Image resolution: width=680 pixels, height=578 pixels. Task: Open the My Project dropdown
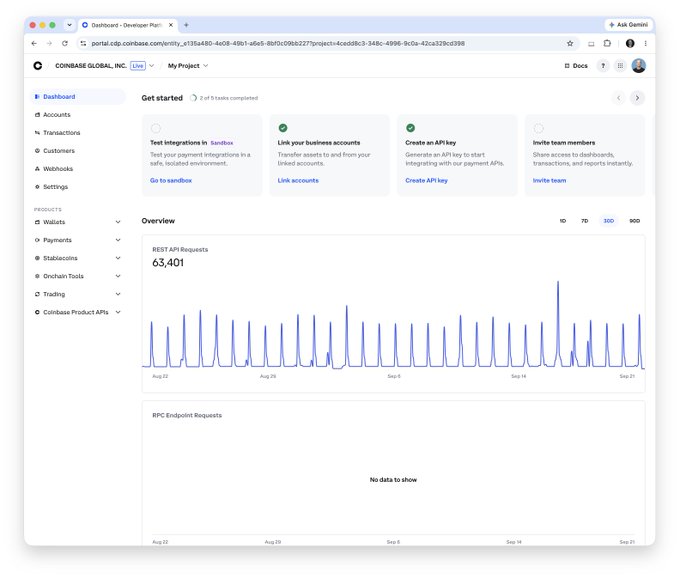(x=188, y=66)
